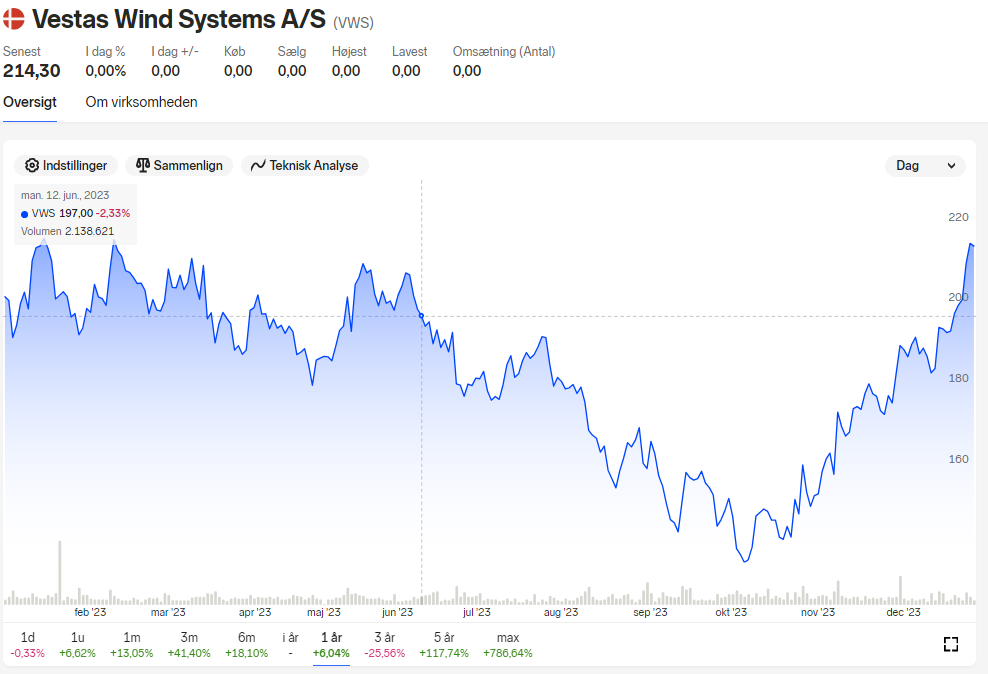Viewport: 988px width, 674px height.
Task: Expand the chart to fullscreen
Action: tap(951, 644)
